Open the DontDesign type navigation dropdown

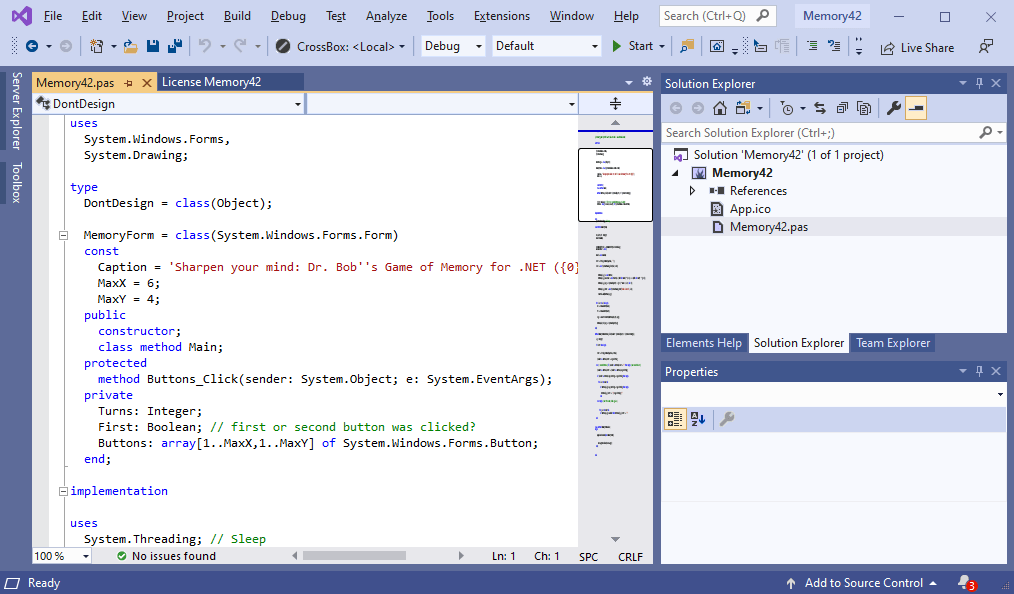(168, 104)
